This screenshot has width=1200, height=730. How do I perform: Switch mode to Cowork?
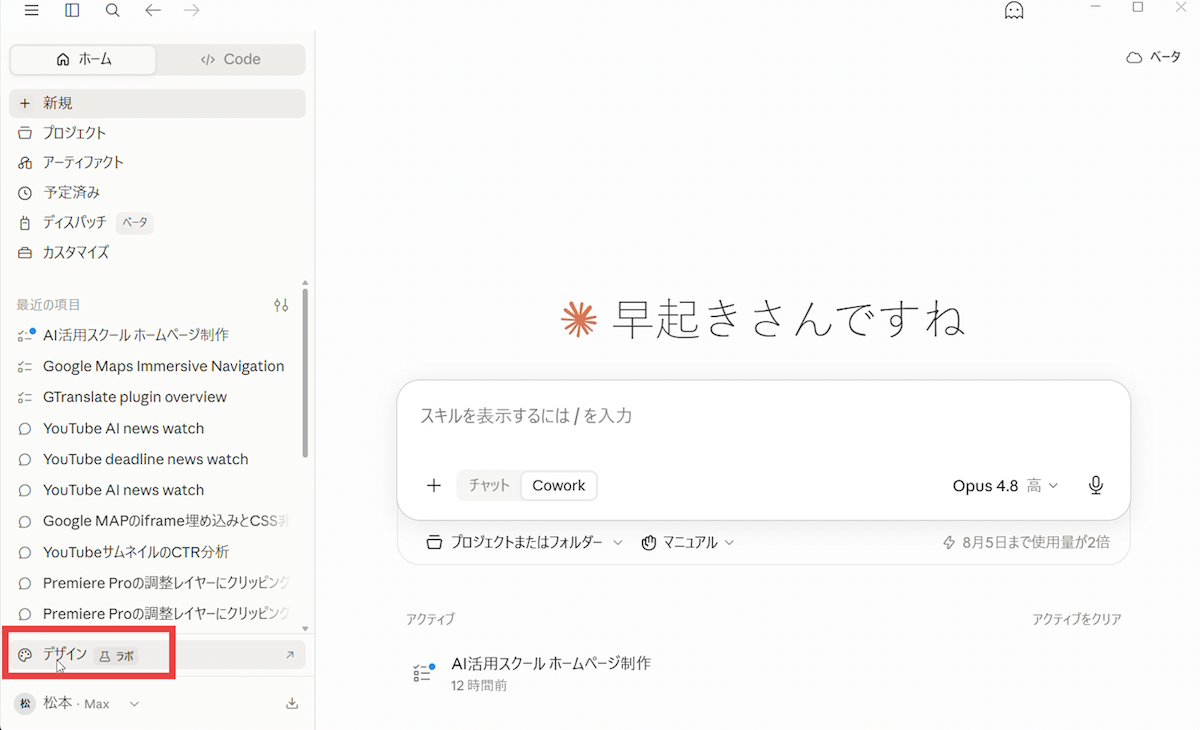(x=559, y=486)
